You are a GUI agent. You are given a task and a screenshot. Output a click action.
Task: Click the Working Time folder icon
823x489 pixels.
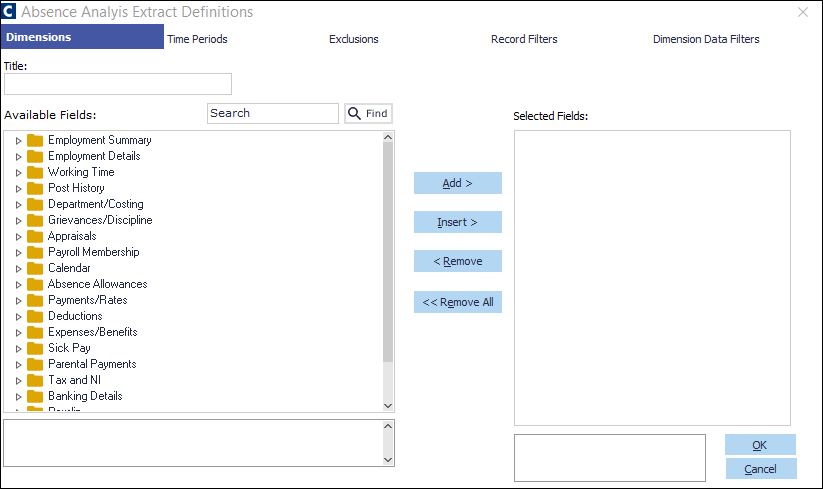coord(35,173)
